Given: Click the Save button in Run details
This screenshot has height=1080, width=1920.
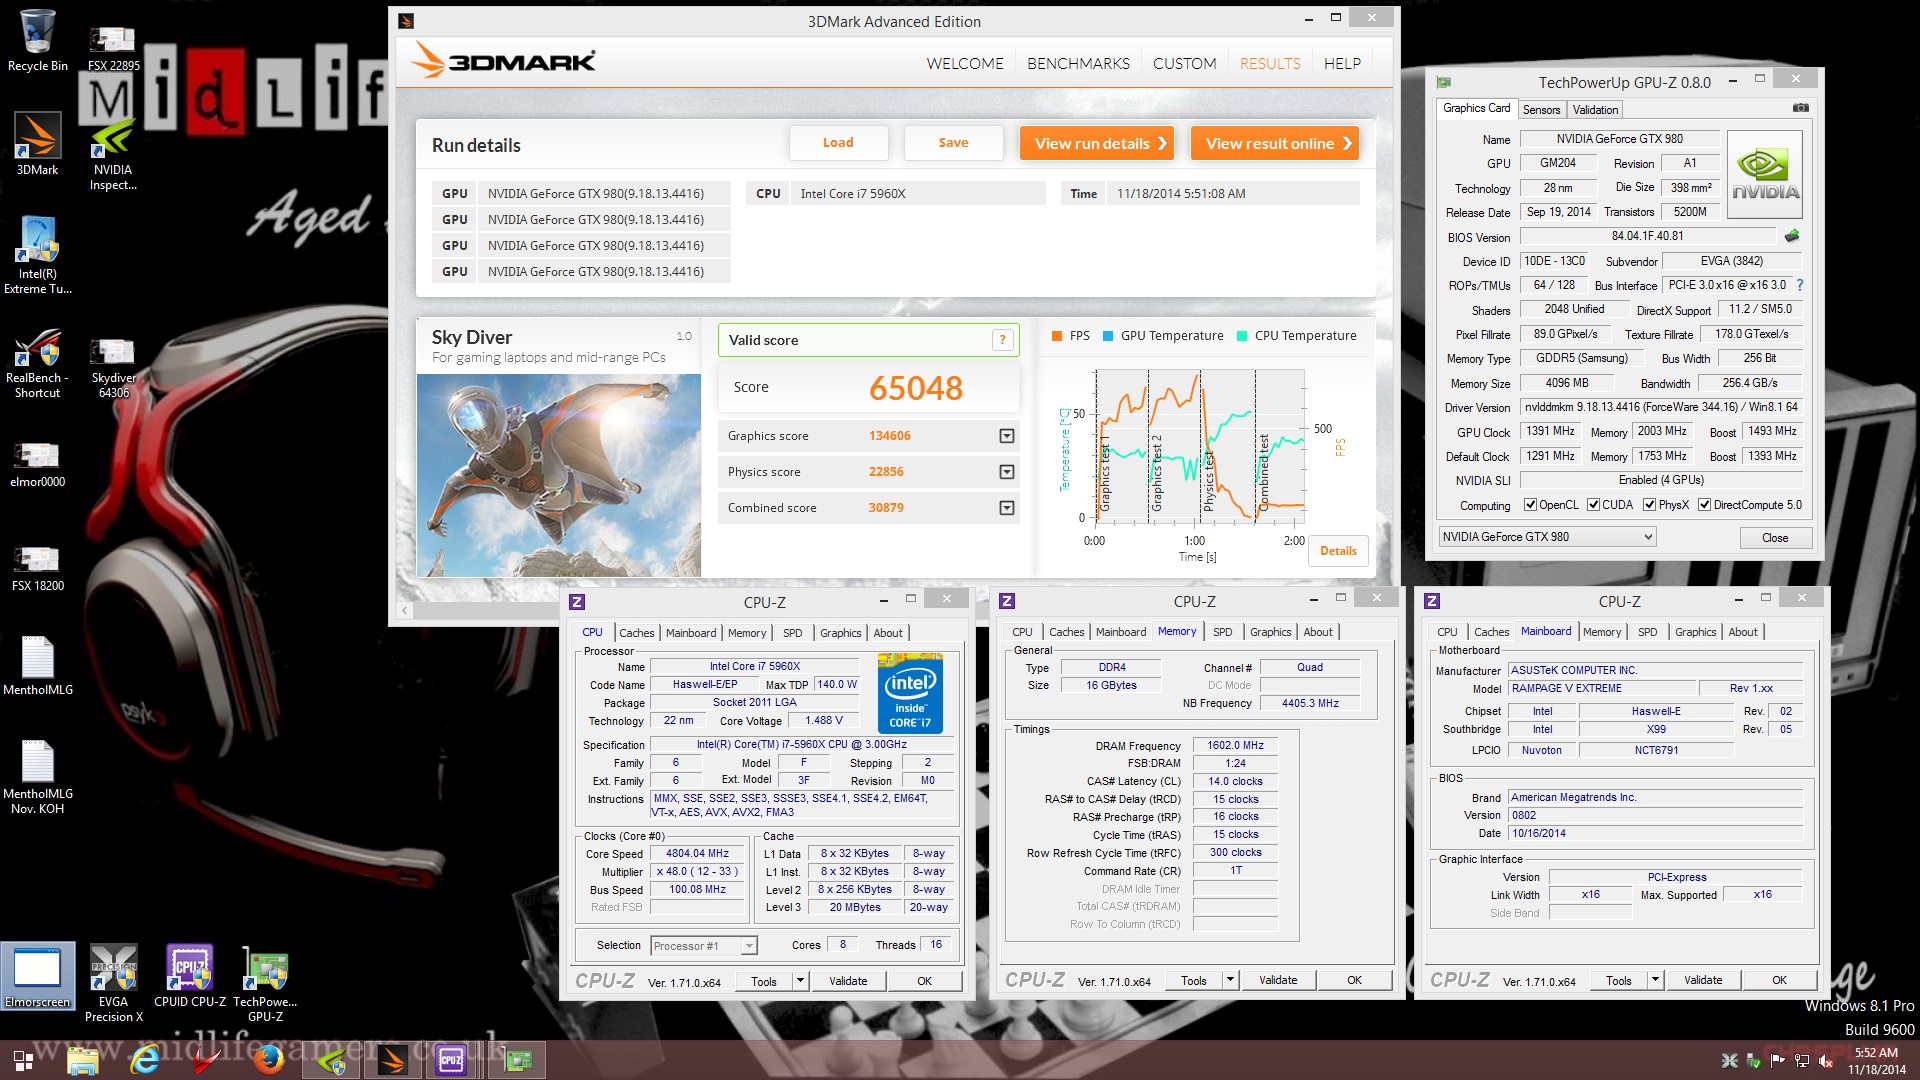Looking at the screenshot, I should coord(953,143).
